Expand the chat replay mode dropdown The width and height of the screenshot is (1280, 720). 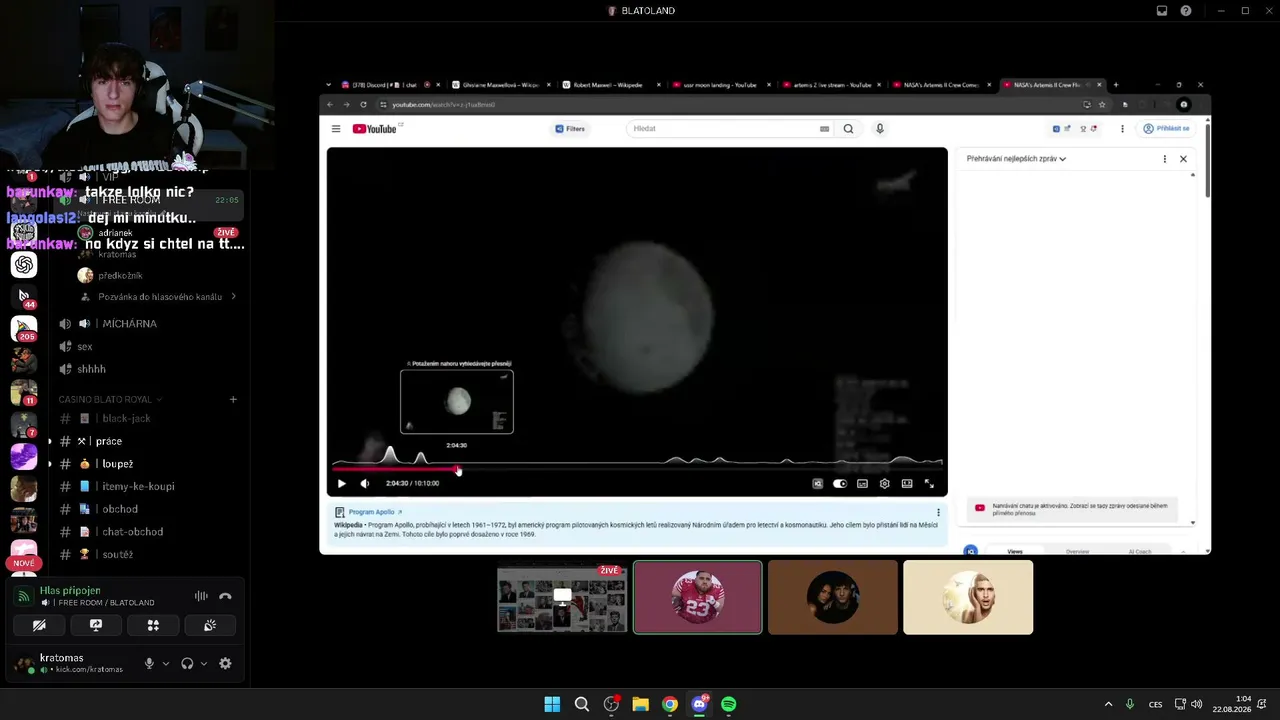[1016, 159]
